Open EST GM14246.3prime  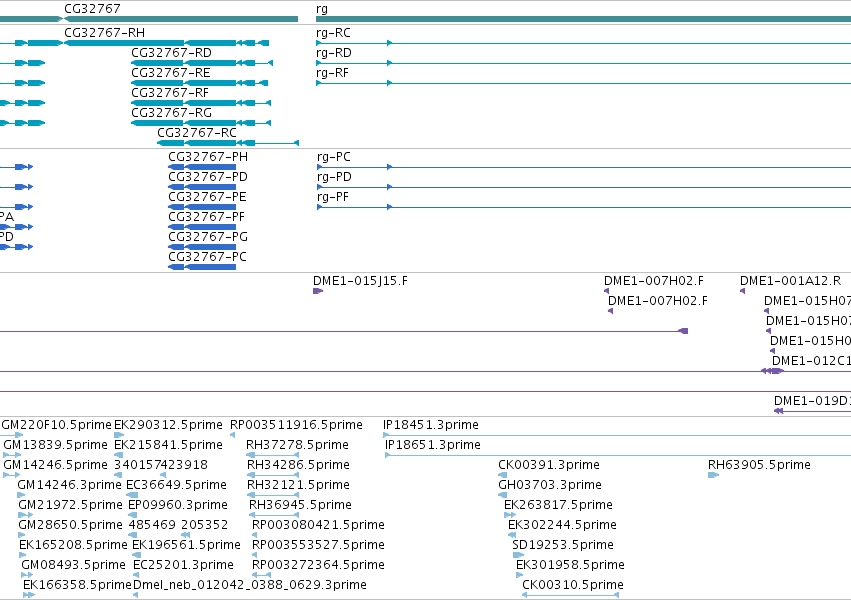[69, 485]
